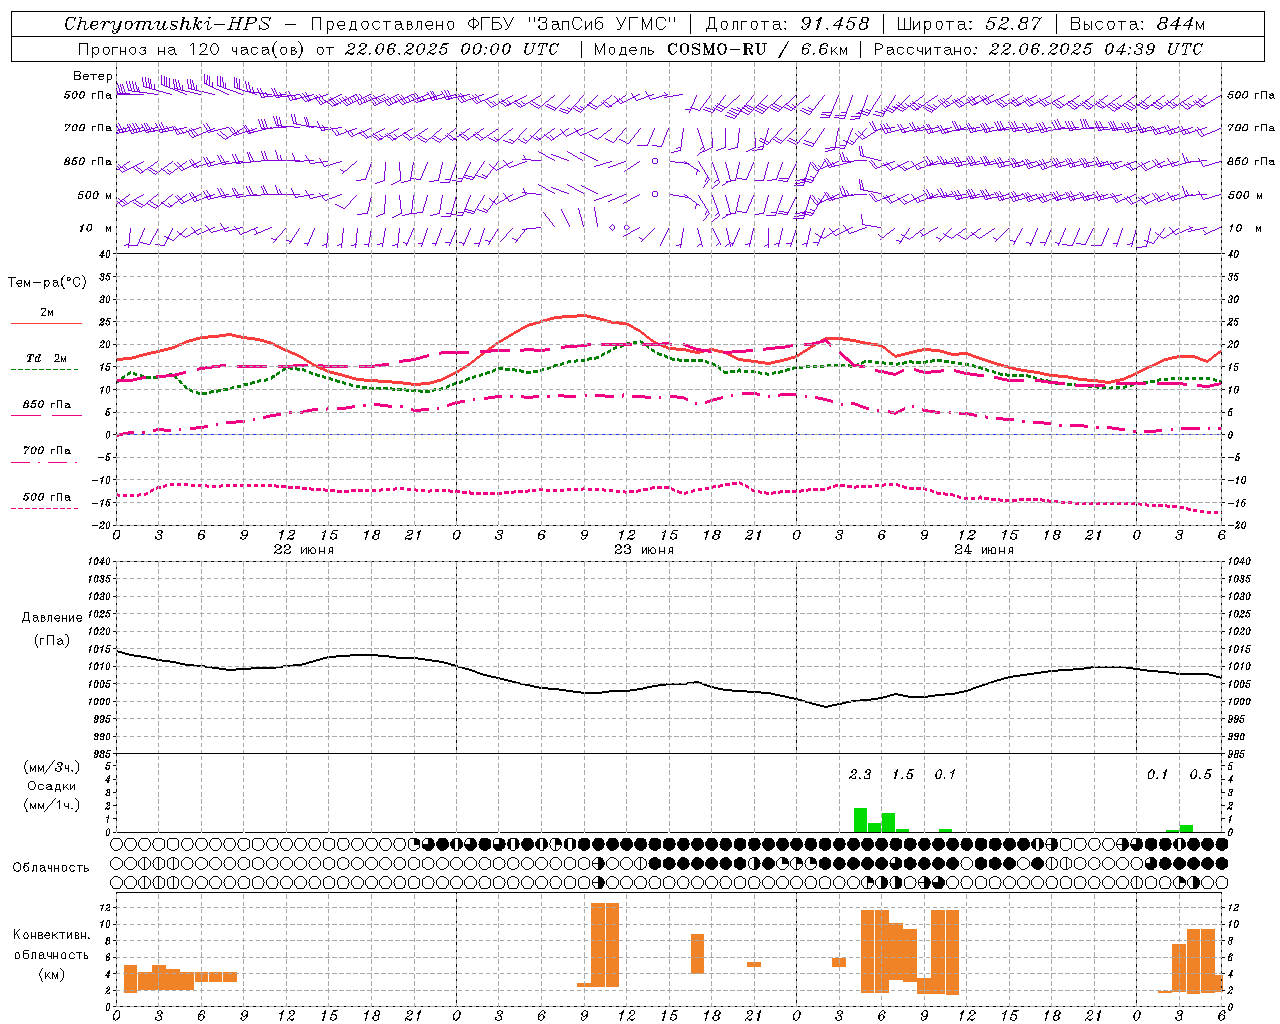Click the 24 июня date label
Image resolution: width=1280 pixels, height=1024 pixels.
tap(984, 549)
